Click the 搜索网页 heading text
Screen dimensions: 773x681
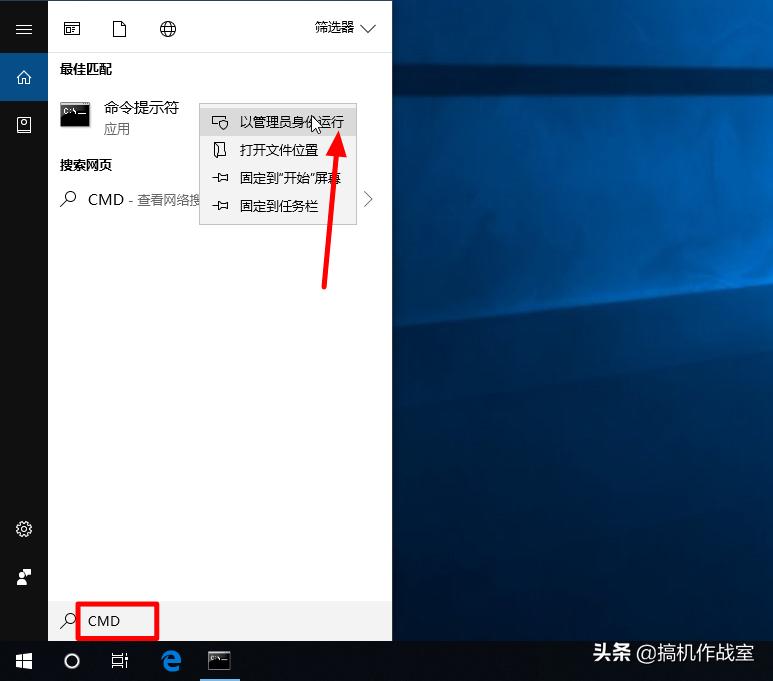(86, 165)
